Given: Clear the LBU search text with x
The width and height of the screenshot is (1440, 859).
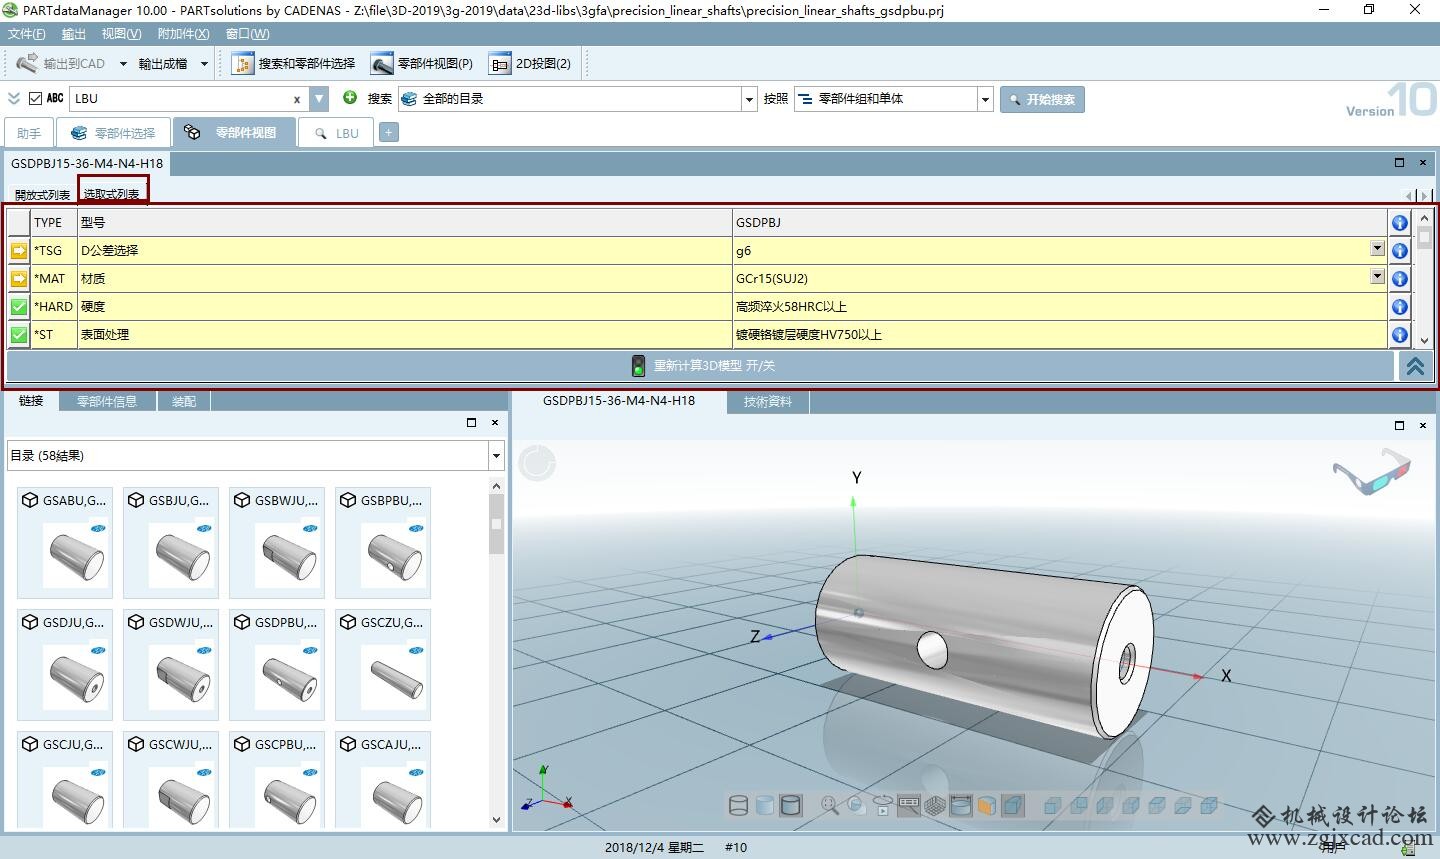Looking at the screenshot, I should click(x=297, y=99).
